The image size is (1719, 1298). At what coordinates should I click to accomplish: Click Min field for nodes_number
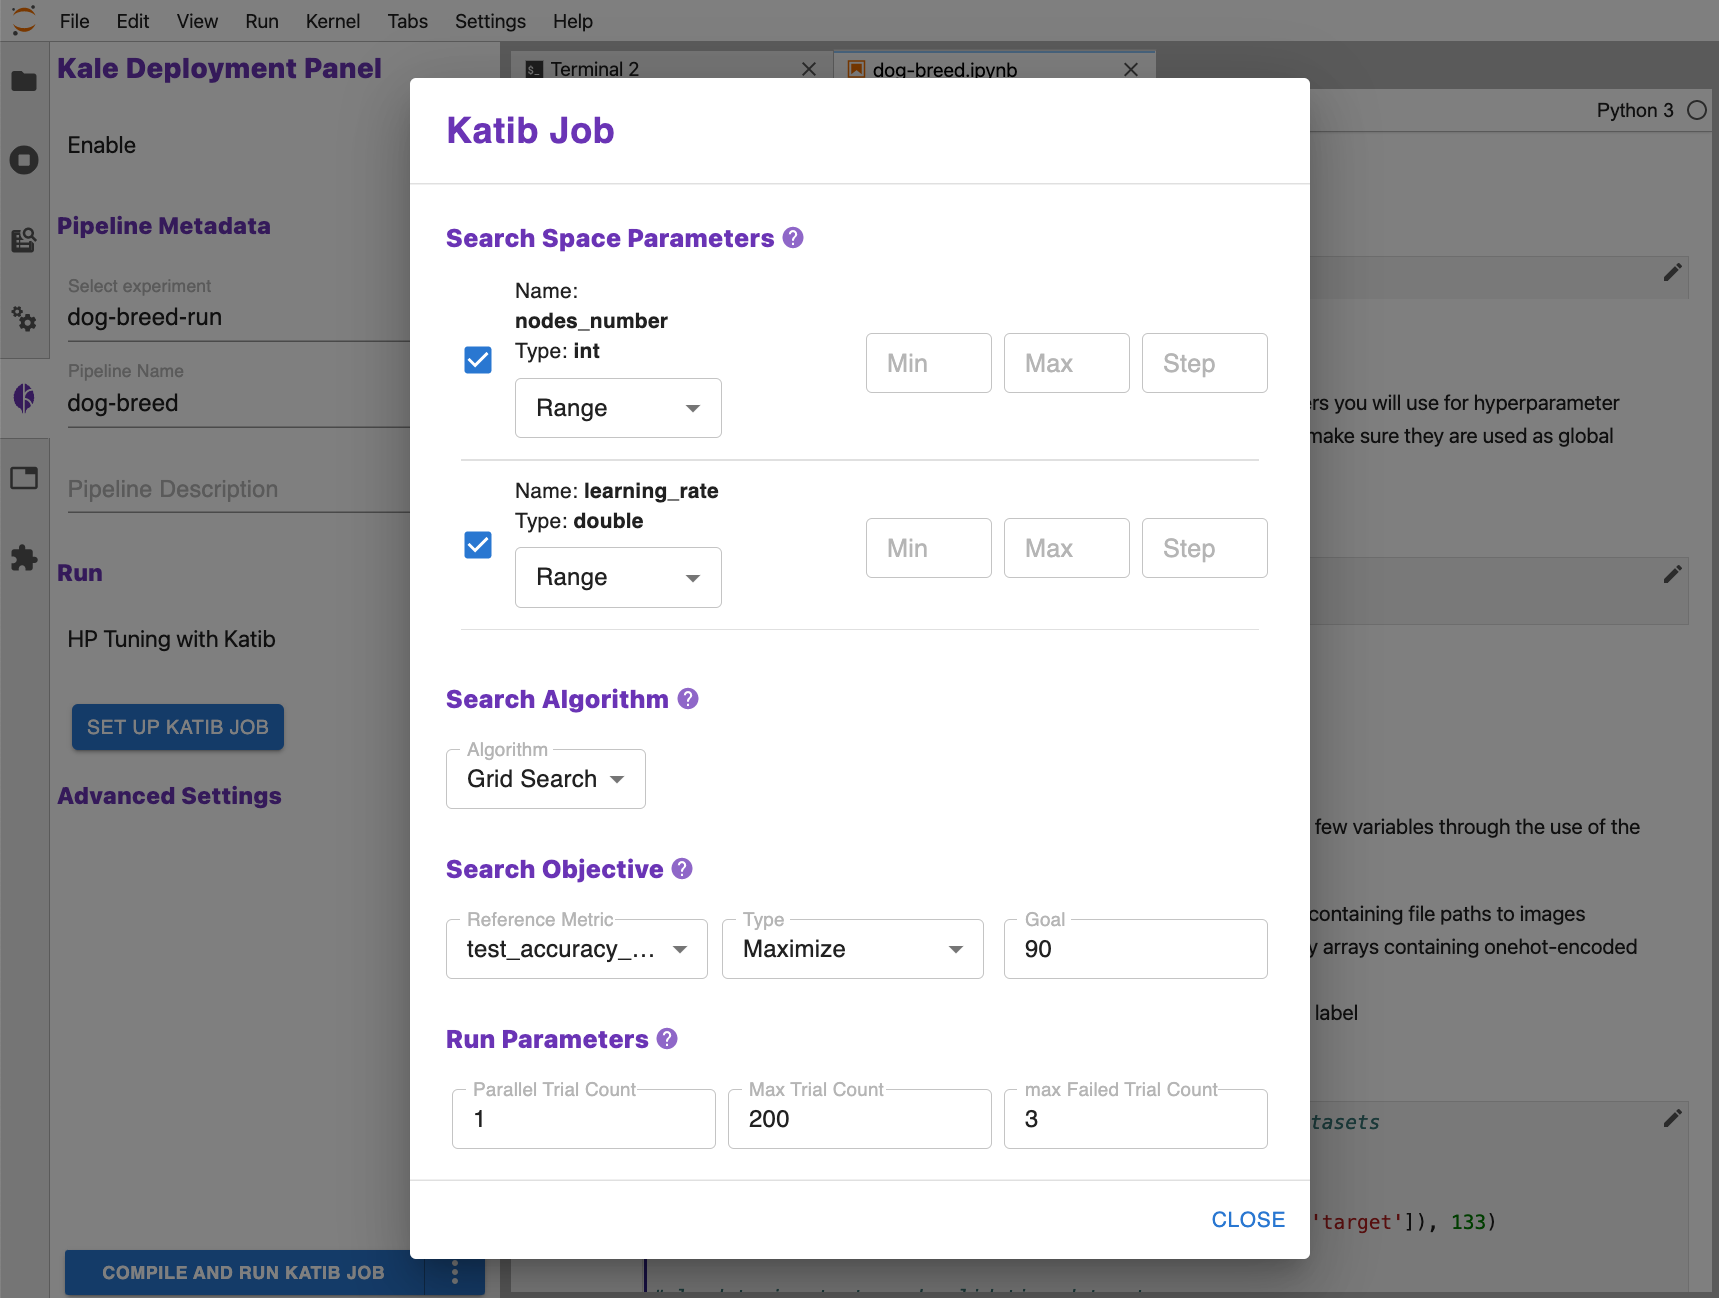(929, 363)
